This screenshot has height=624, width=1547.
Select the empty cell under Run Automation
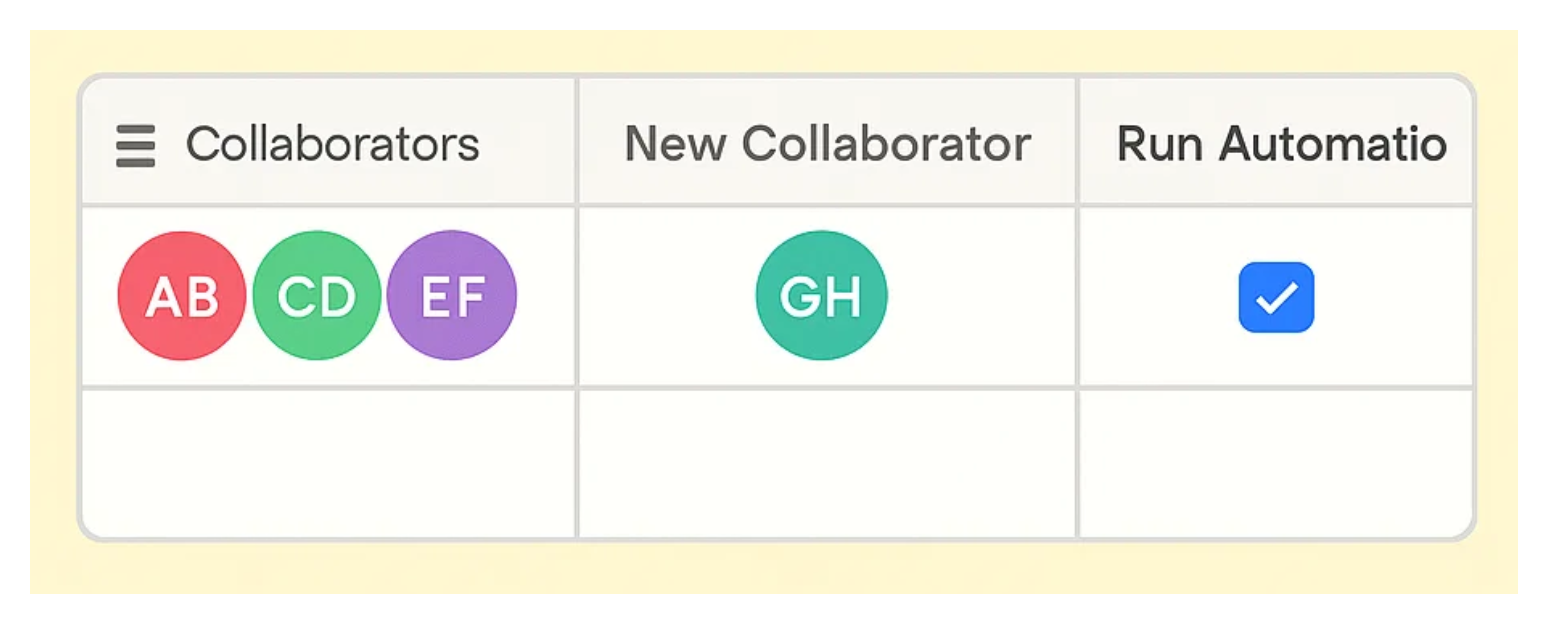coord(1275,463)
